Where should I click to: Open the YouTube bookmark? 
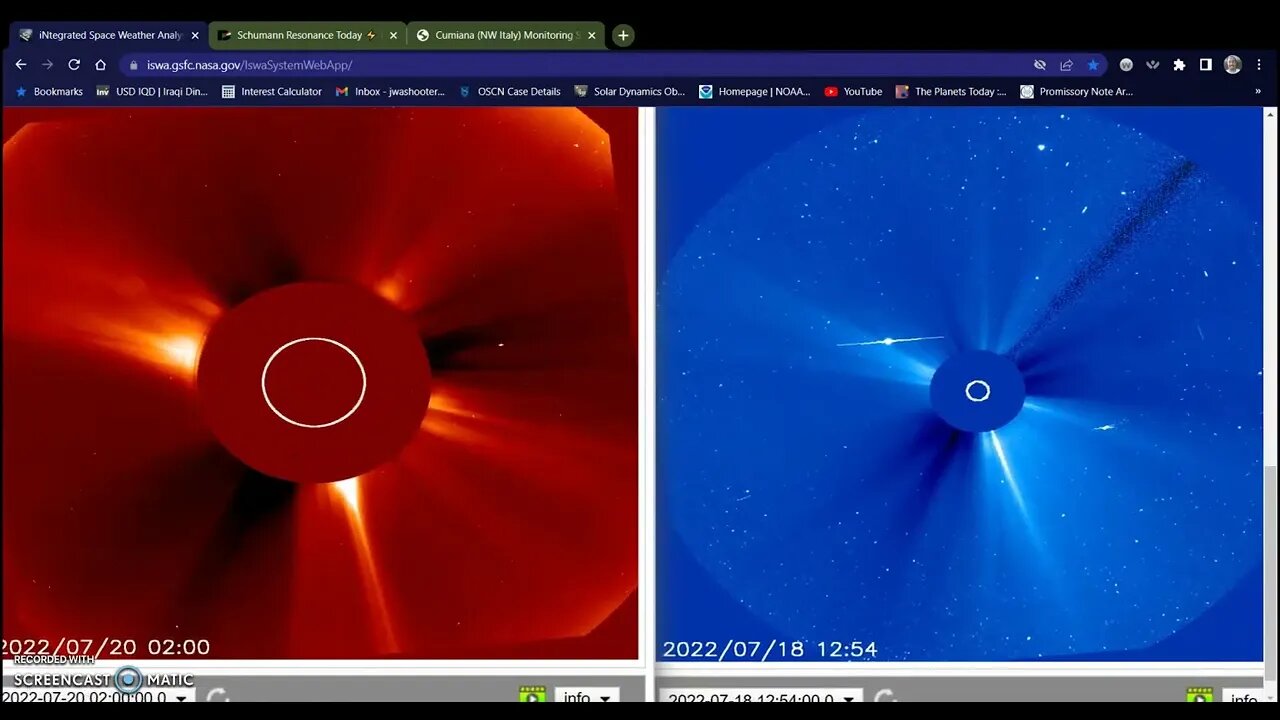[x=853, y=91]
